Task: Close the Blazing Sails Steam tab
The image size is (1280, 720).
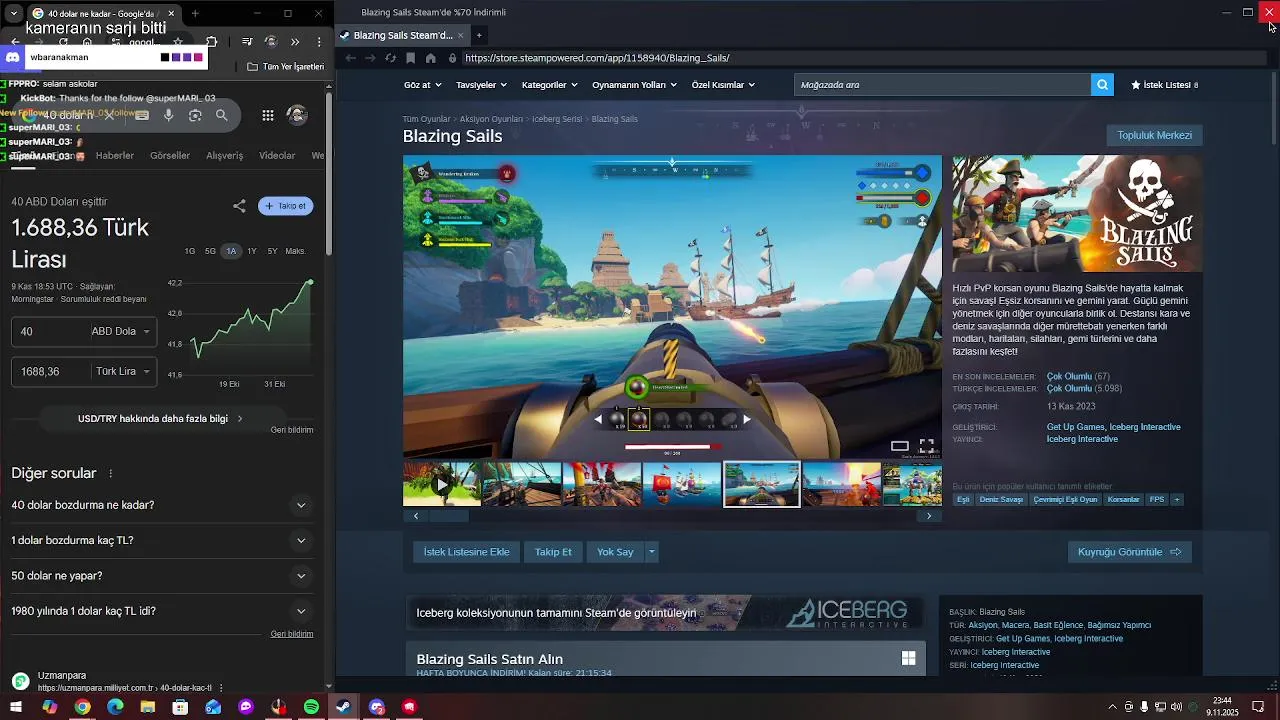Action: (x=461, y=35)
